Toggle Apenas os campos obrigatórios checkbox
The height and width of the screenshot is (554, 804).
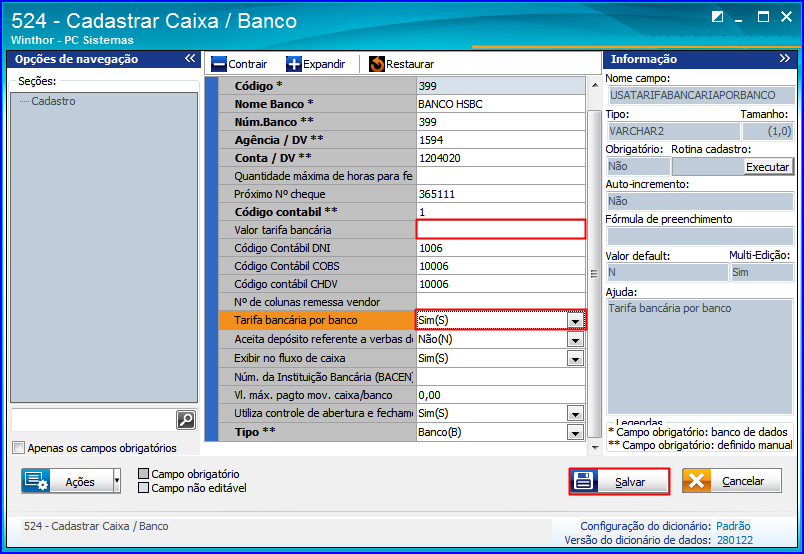click(x=18, y=448)
